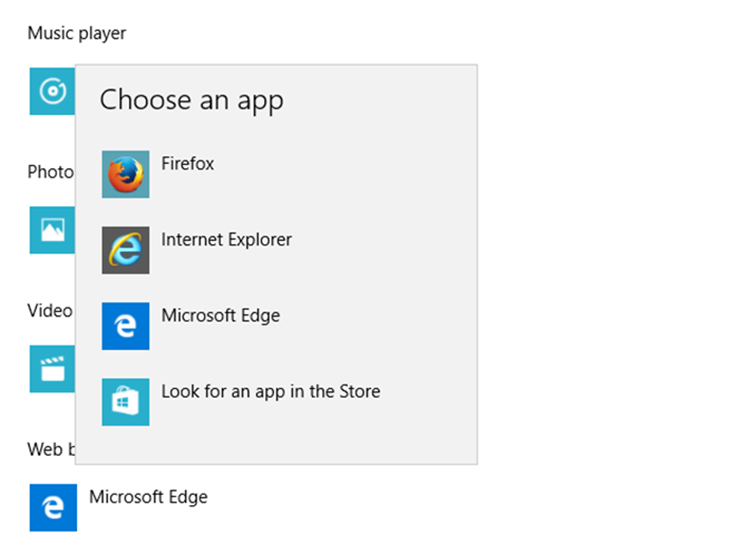This screenshot has width=740, height=554.
Task: Click the Edge icon under Web browser
Action: coord(53,507)
